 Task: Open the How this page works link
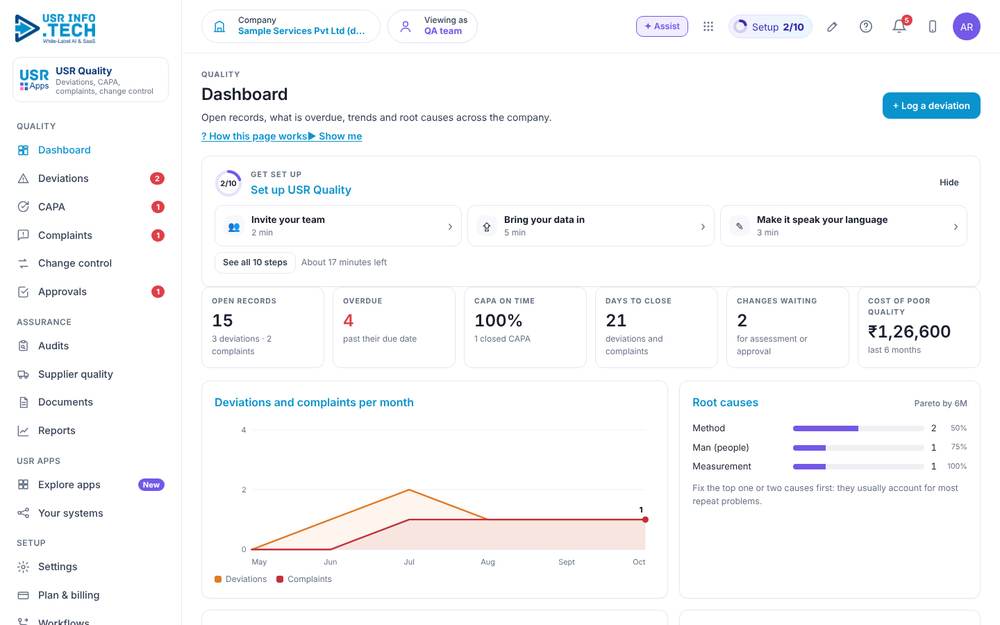[x=254, y=136]
